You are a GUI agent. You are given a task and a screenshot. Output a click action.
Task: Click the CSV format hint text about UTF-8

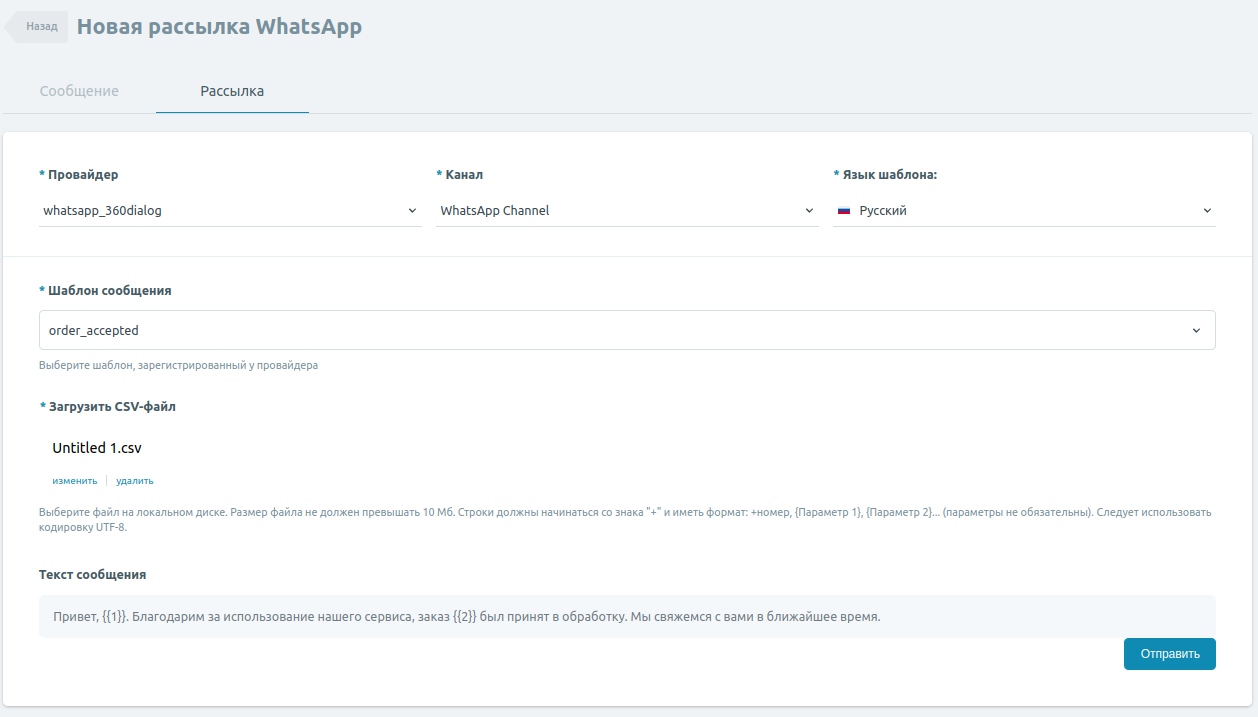click(626, 519)
